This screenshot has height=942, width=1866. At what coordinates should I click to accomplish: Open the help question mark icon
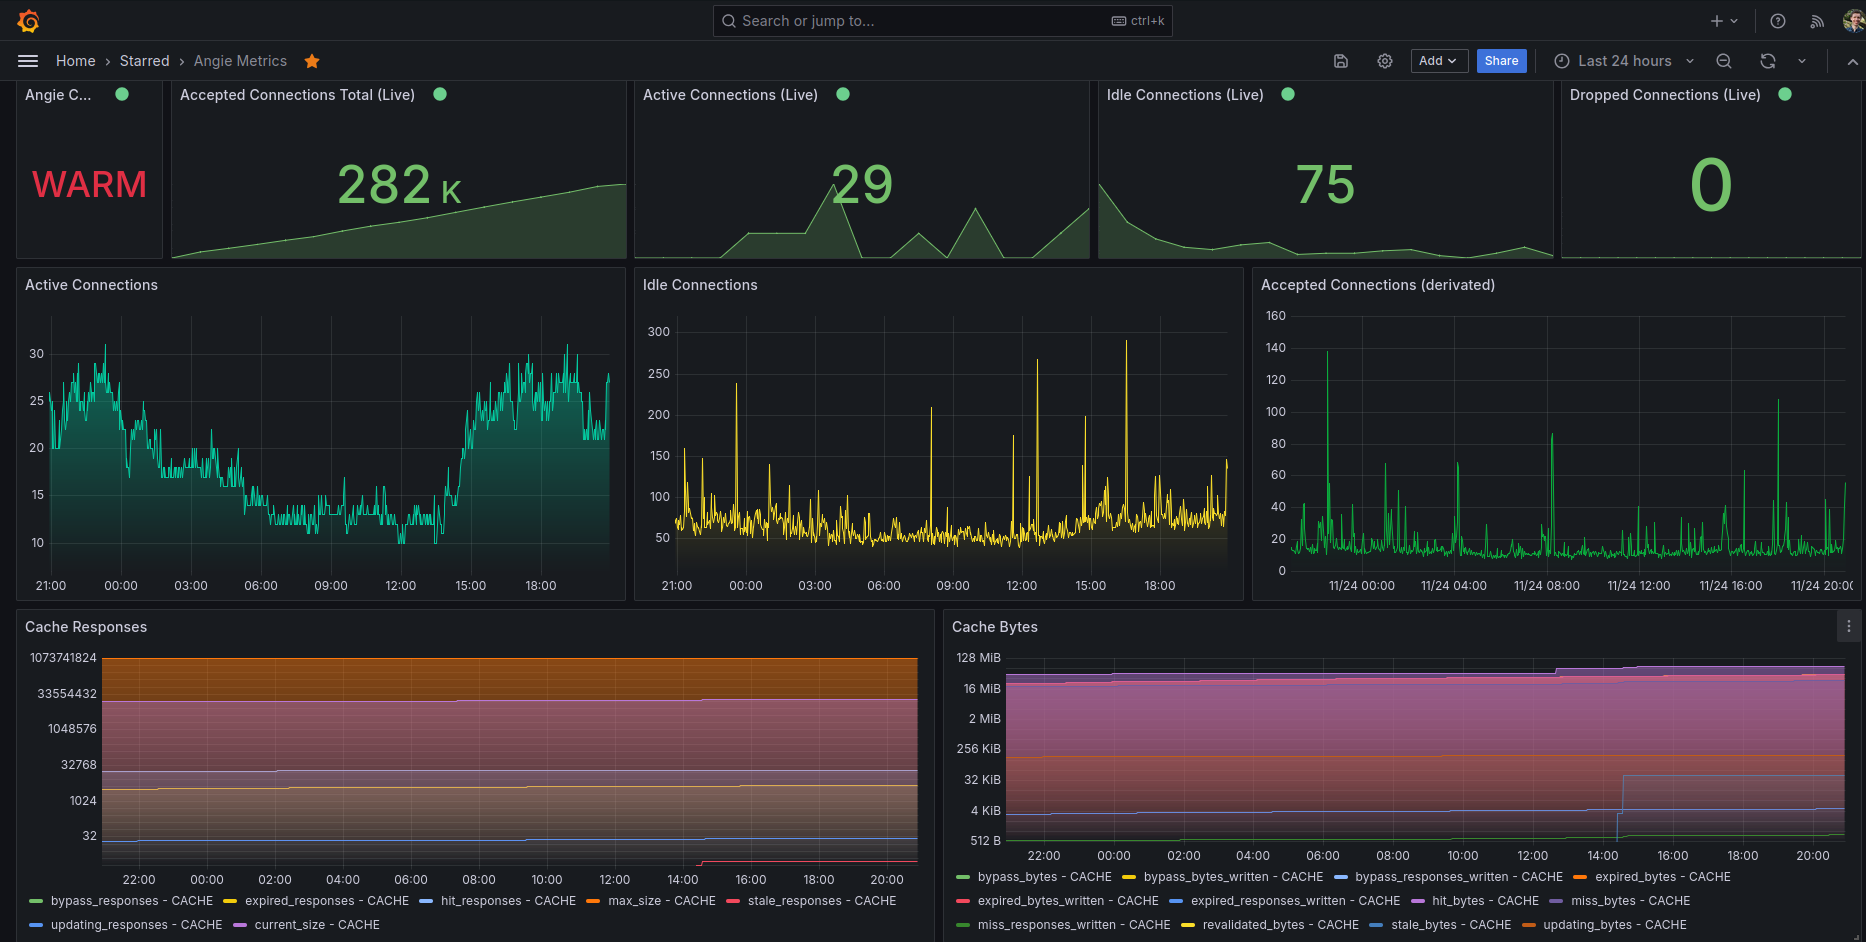(x=1778, y=21)
